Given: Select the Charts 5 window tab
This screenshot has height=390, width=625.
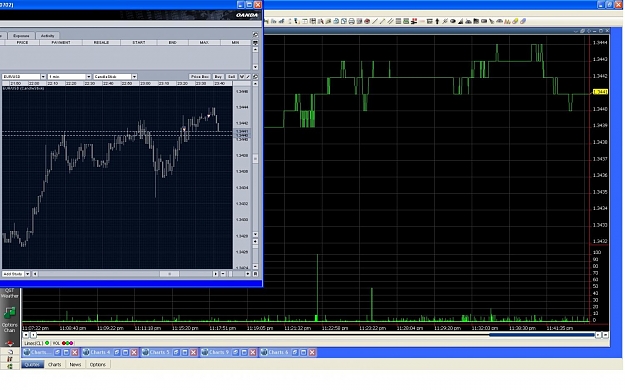Looking at the screenshot, I should (160, 353).
